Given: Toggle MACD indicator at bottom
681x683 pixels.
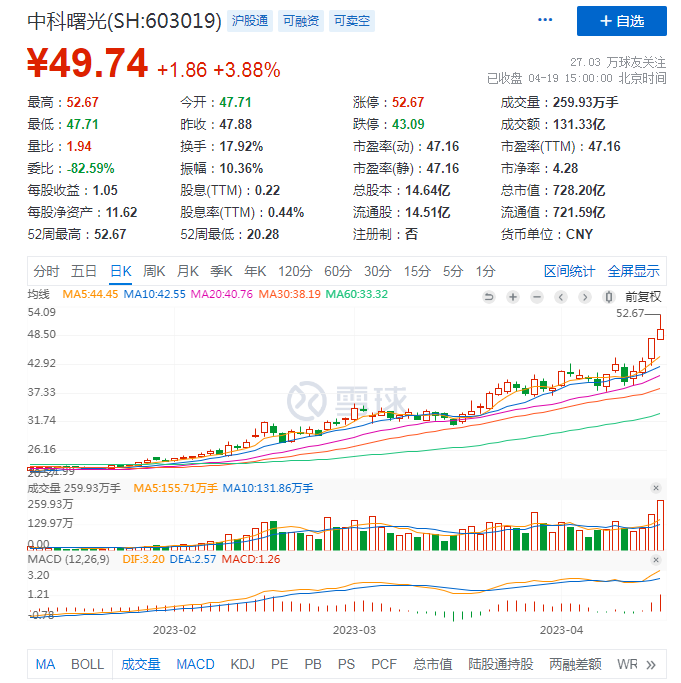Looking at the screenshot, I should [195, 664].
